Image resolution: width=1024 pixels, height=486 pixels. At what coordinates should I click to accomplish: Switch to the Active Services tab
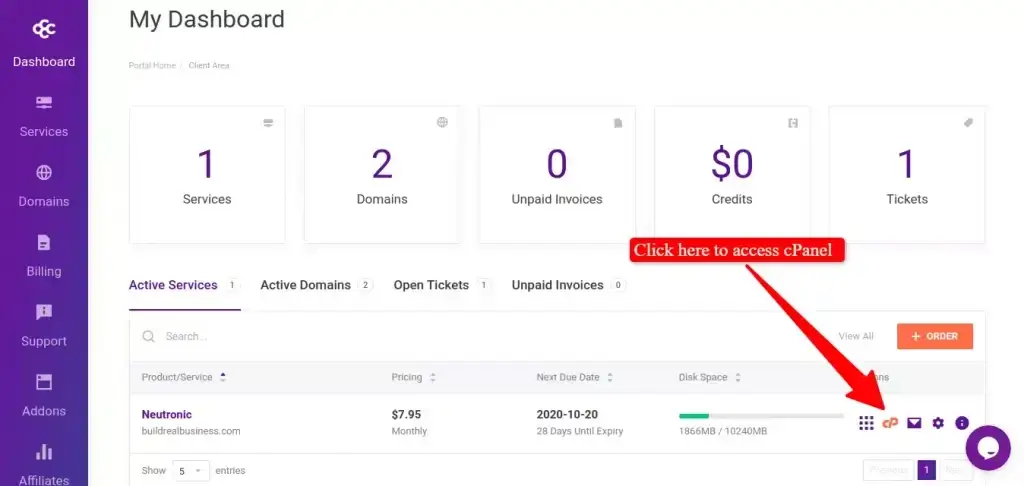[185, 285]
